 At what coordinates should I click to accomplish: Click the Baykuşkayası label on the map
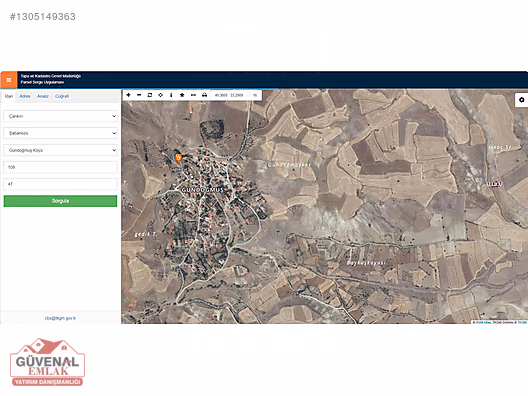(x=366, y=263)
